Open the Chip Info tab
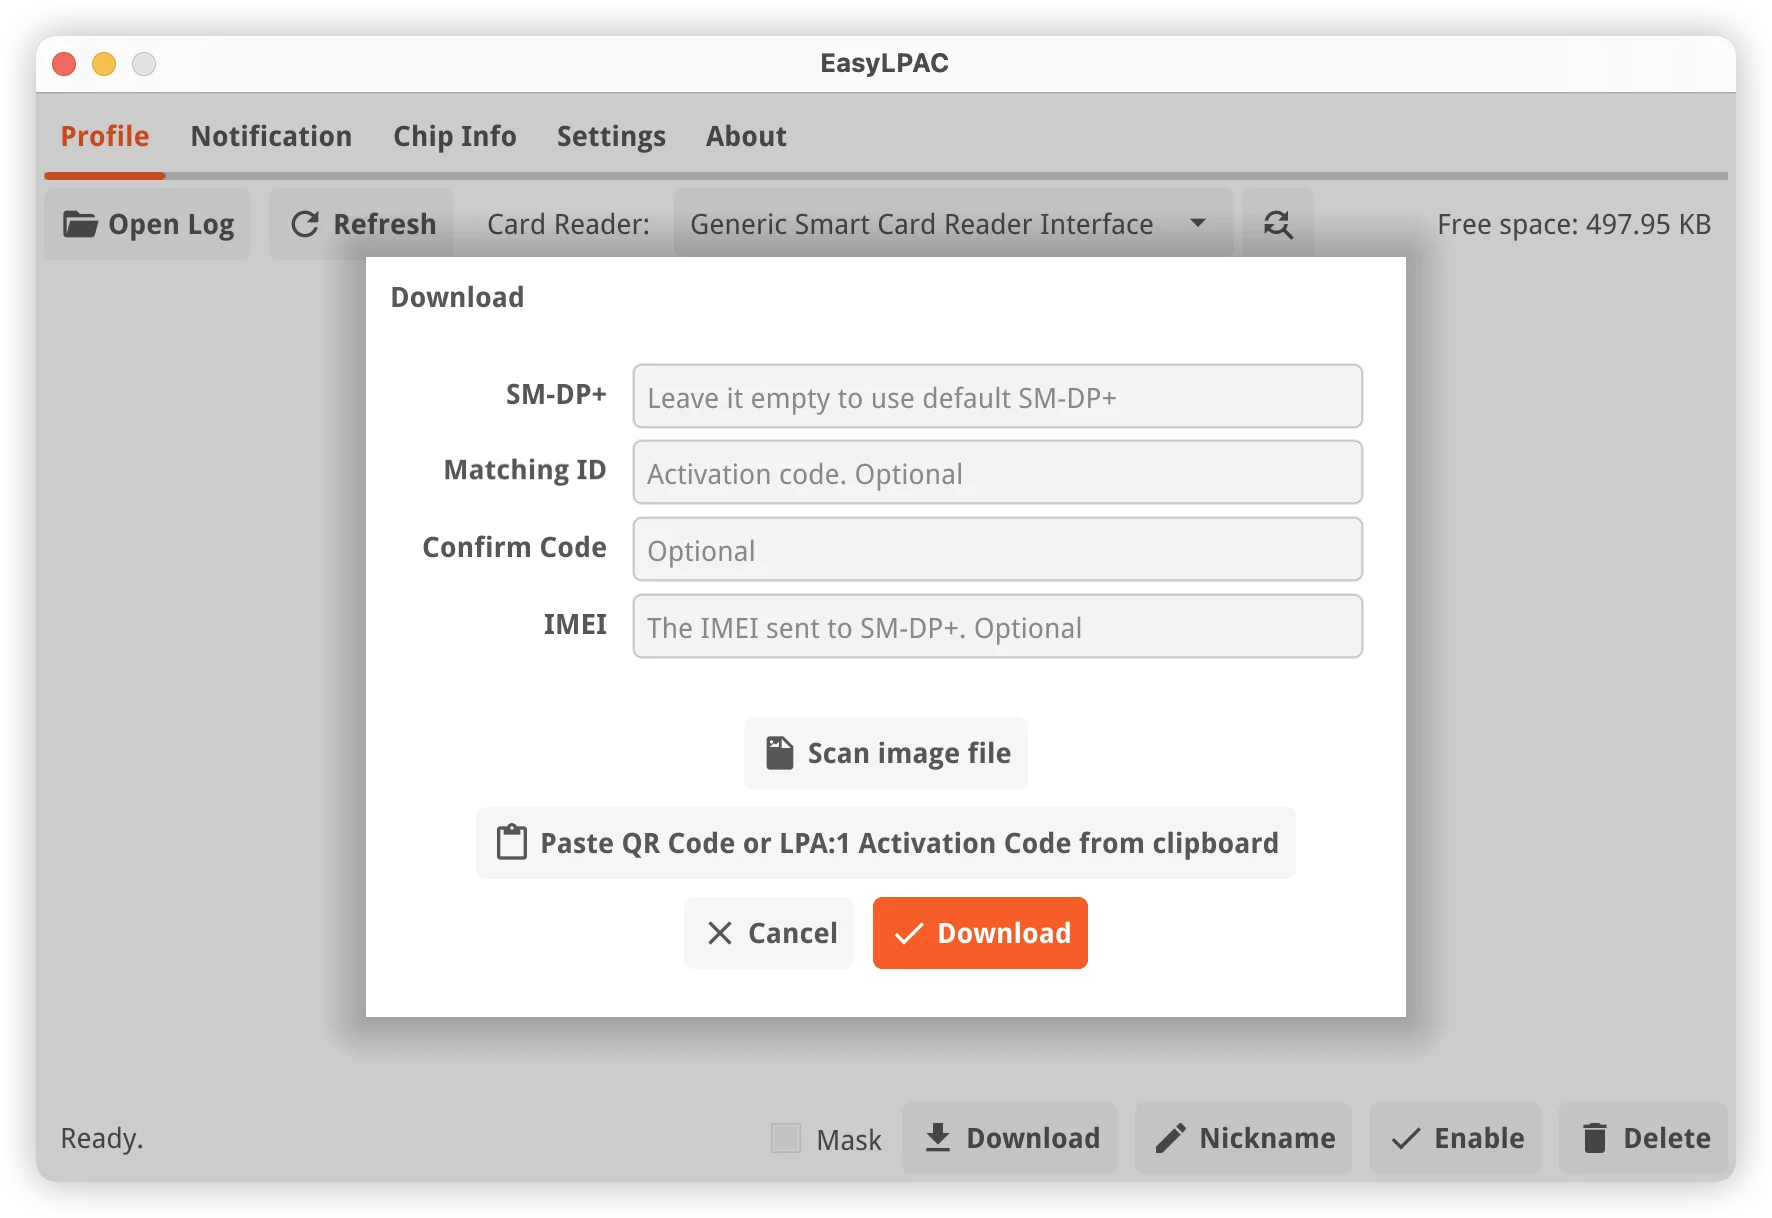The image size is (1772, 1218). tap(454, 136)
